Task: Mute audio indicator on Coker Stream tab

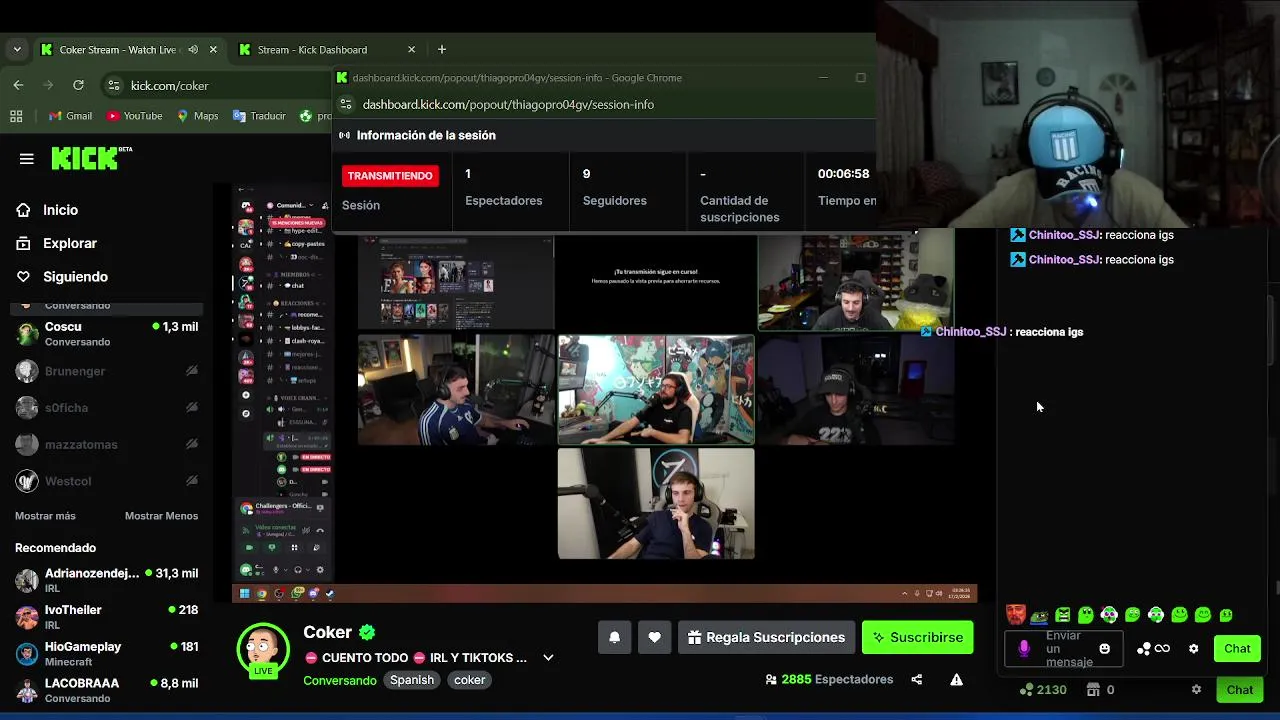Action: [191, 49]
